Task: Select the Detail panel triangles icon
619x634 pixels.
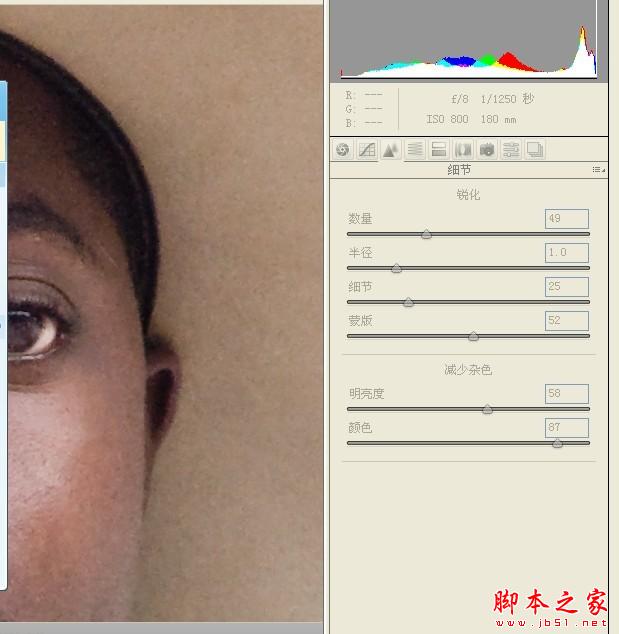Action: tap(391, 150)
